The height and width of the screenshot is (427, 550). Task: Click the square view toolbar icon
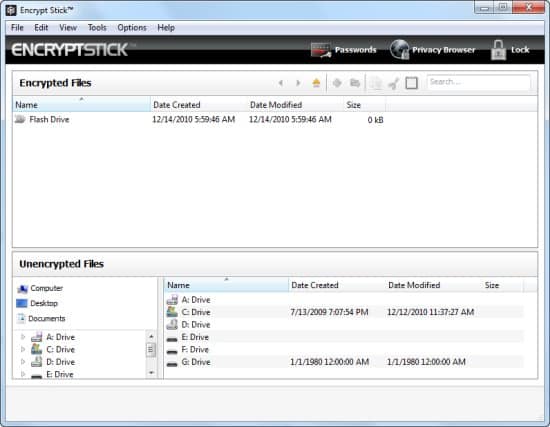pyautogui.click(x=411, y=83)
